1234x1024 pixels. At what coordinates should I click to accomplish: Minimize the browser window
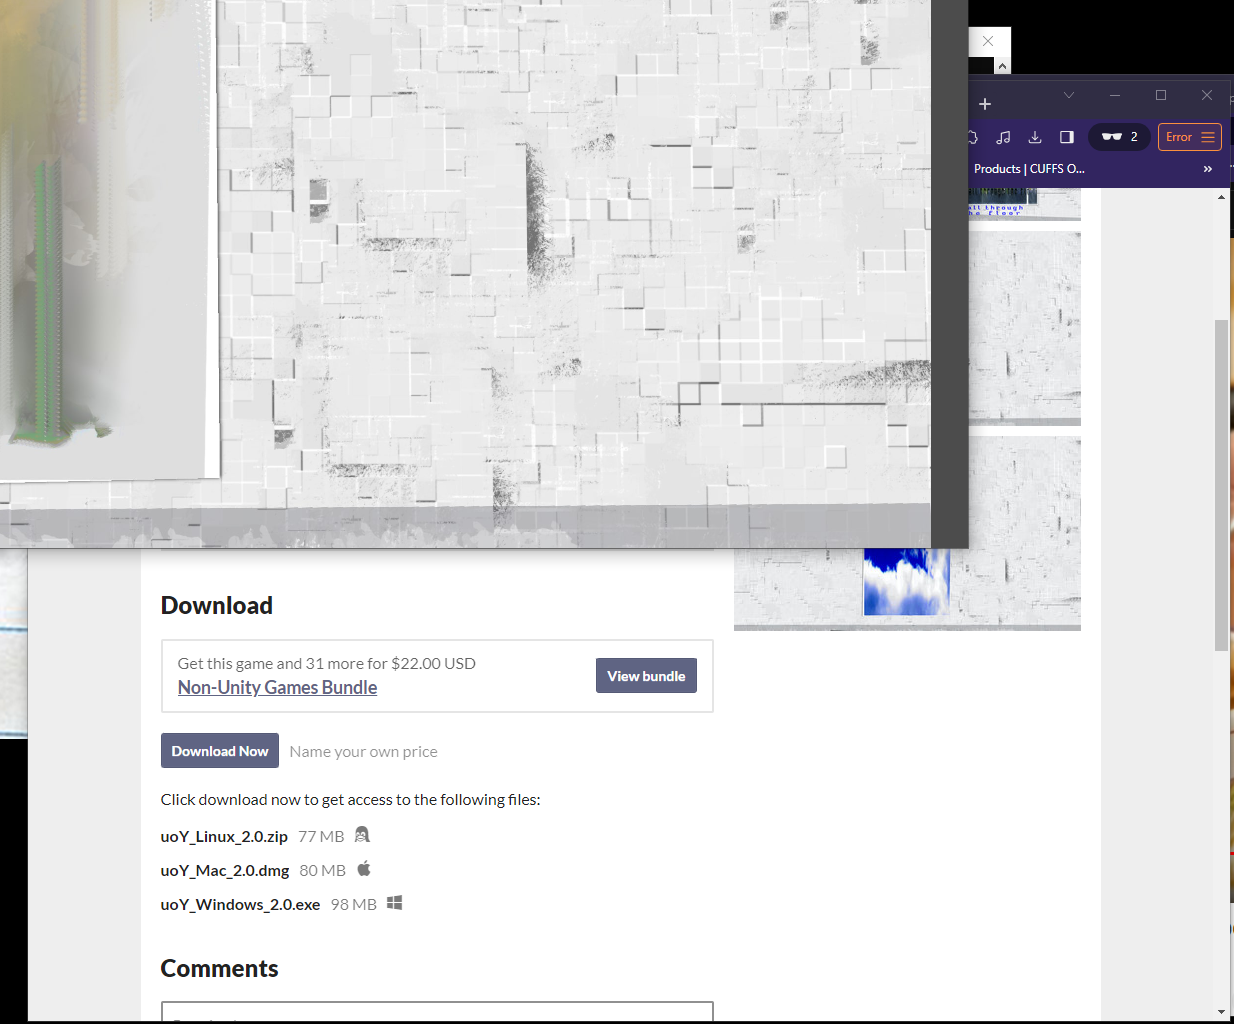[x=1115, y=96]
